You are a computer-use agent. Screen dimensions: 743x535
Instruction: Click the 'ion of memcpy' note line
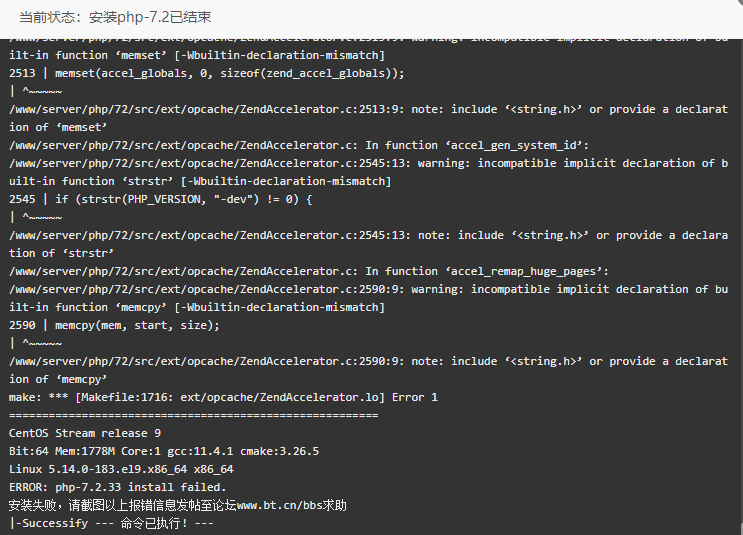pyautogui.click(x=58, y=379)
